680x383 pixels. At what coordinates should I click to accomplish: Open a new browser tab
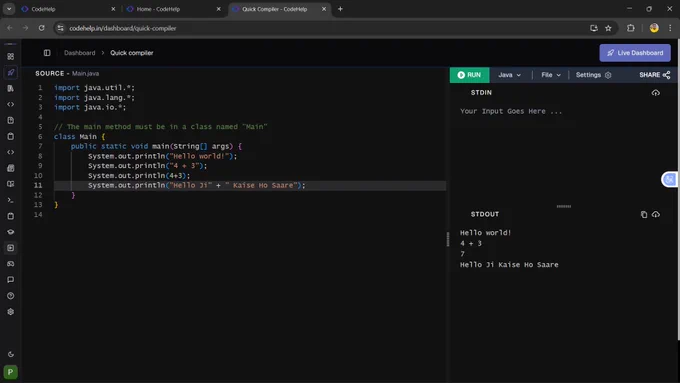[x=340, y=9]
